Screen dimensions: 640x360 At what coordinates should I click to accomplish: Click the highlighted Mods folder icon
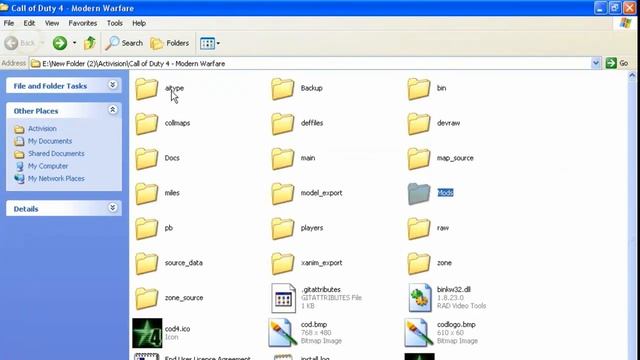(x=419, y=193)
